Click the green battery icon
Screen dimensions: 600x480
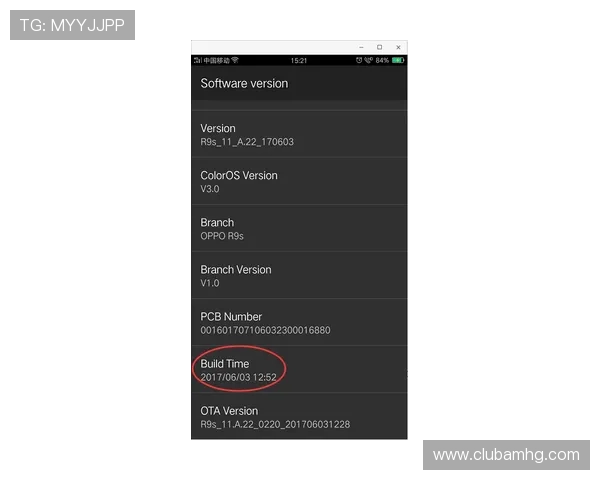[398, 60]
